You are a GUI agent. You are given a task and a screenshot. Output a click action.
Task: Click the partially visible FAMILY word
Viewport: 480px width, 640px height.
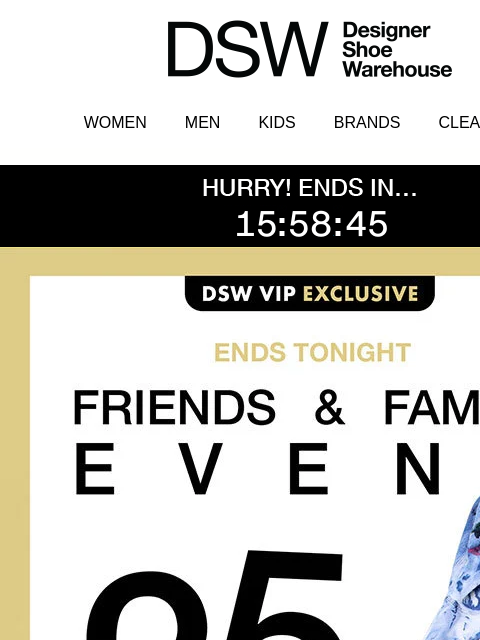(432, 407)
